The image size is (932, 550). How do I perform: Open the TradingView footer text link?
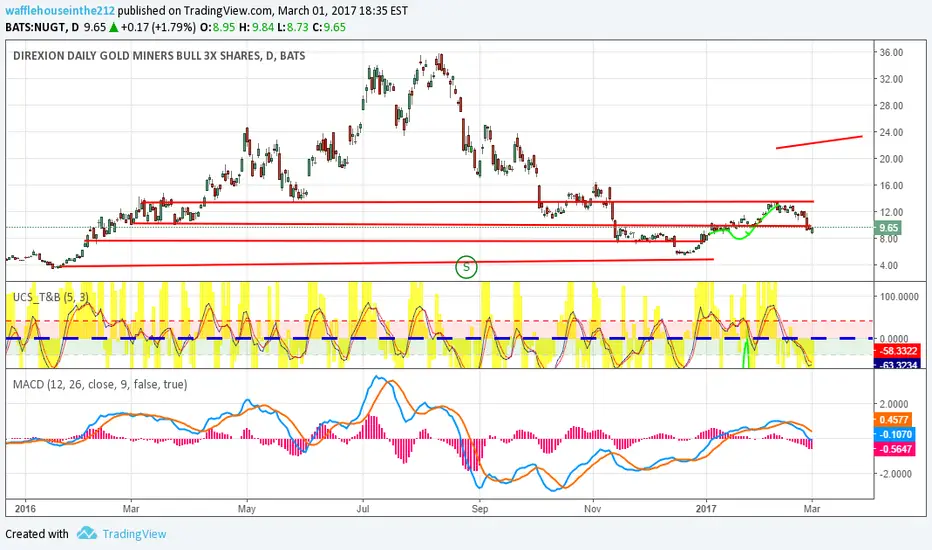(x=134, y=534)
